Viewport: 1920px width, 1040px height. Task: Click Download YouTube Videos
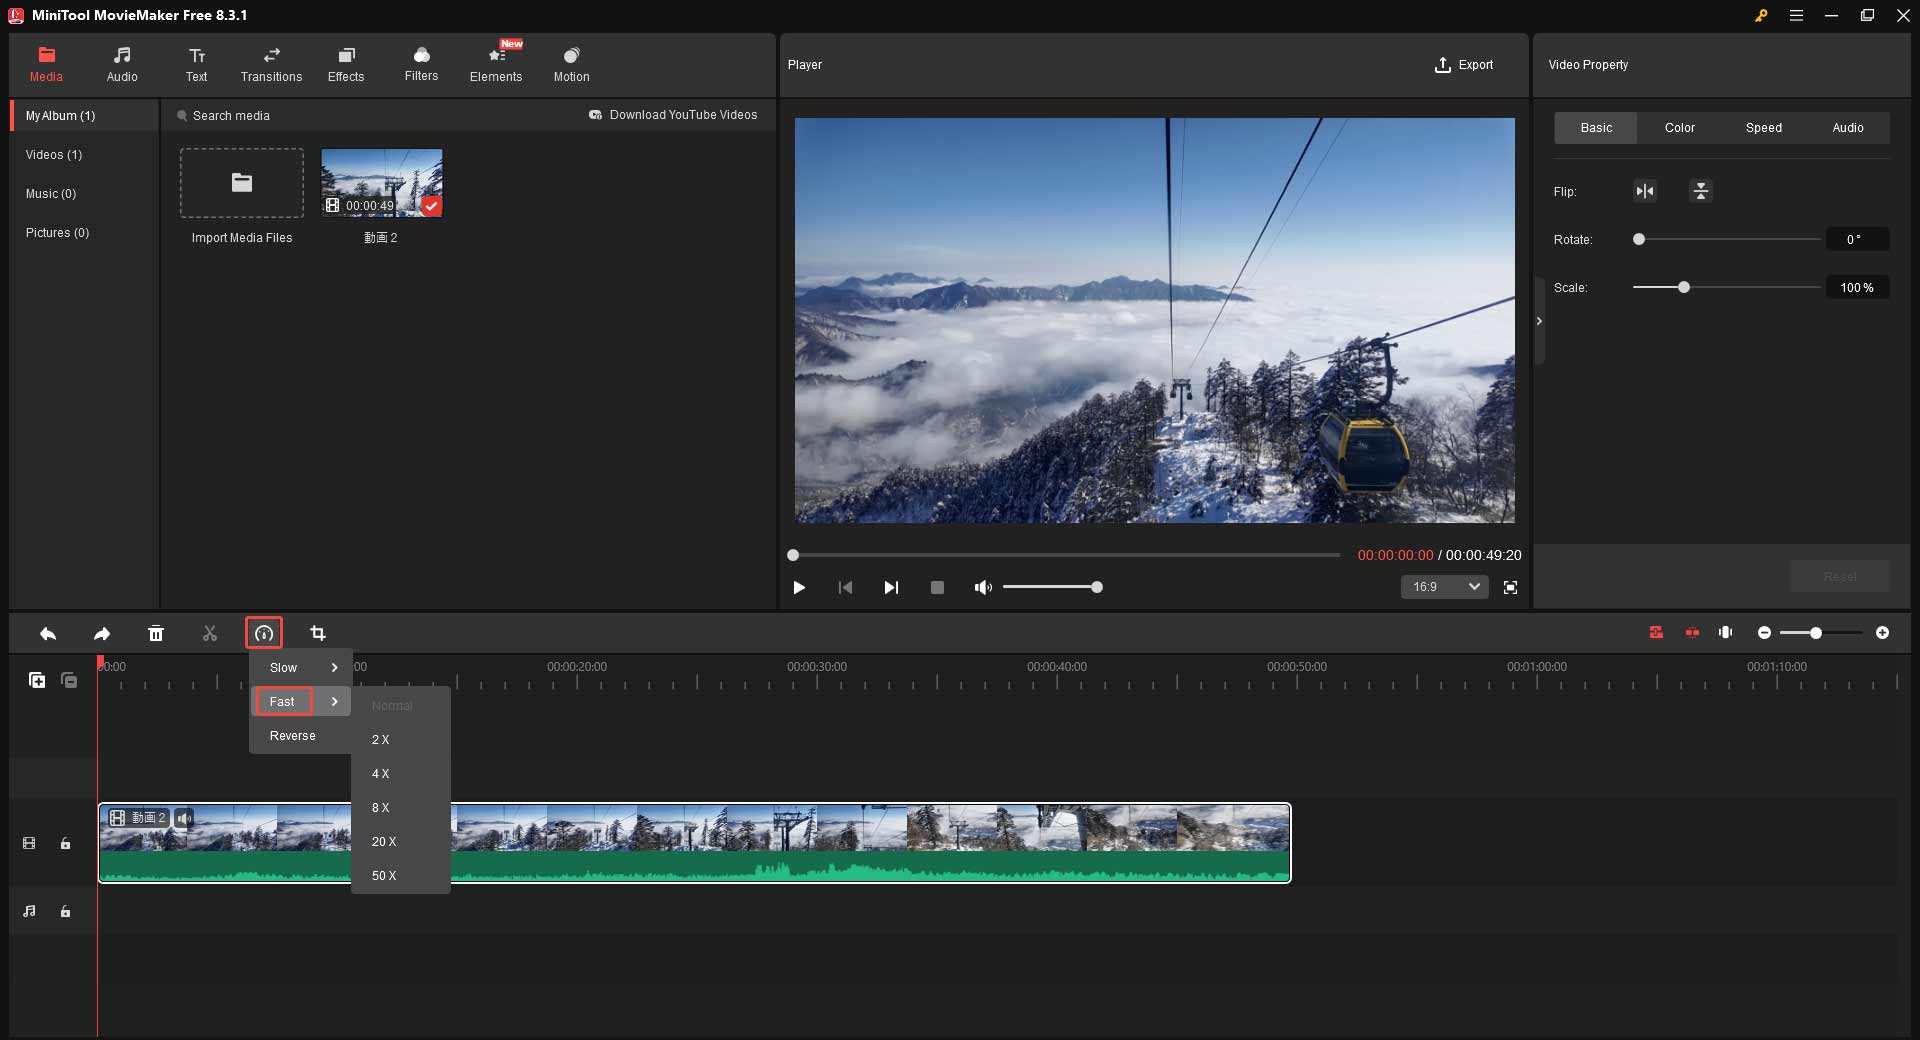(x=674, y=114)
